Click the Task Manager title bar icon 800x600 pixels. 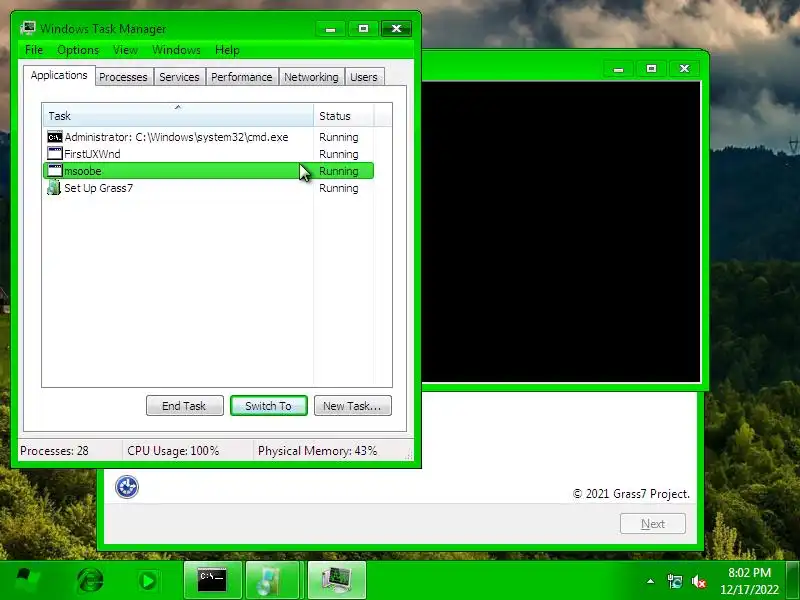28,28
